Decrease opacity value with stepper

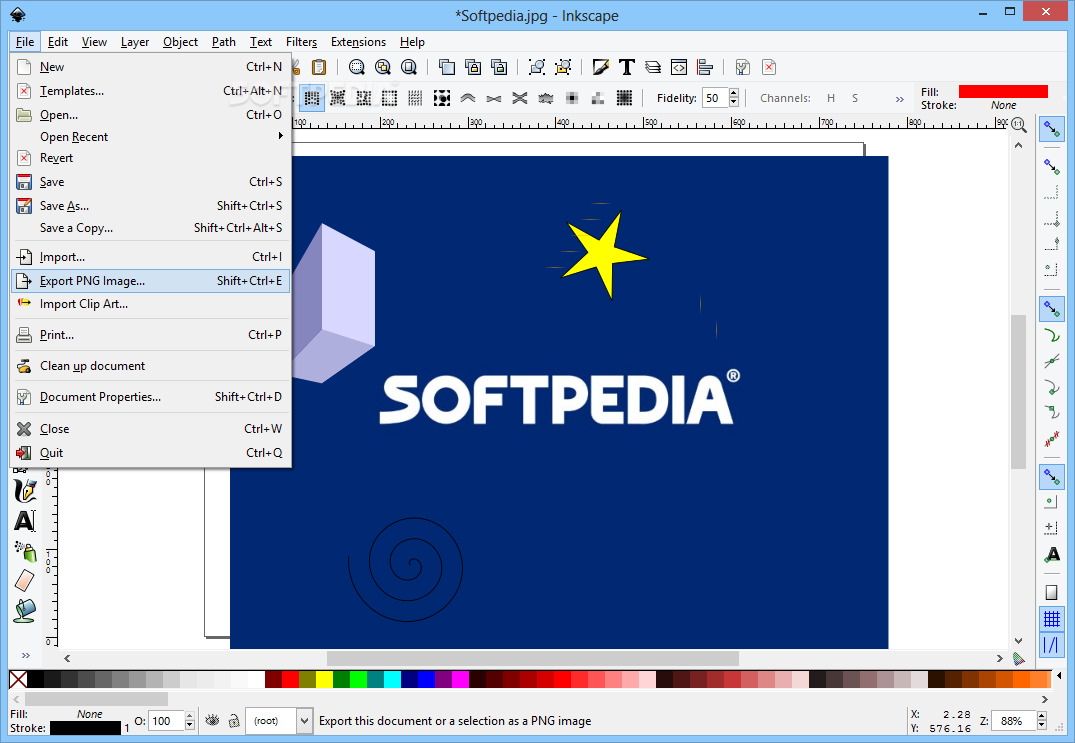click(x=190, y=725)
